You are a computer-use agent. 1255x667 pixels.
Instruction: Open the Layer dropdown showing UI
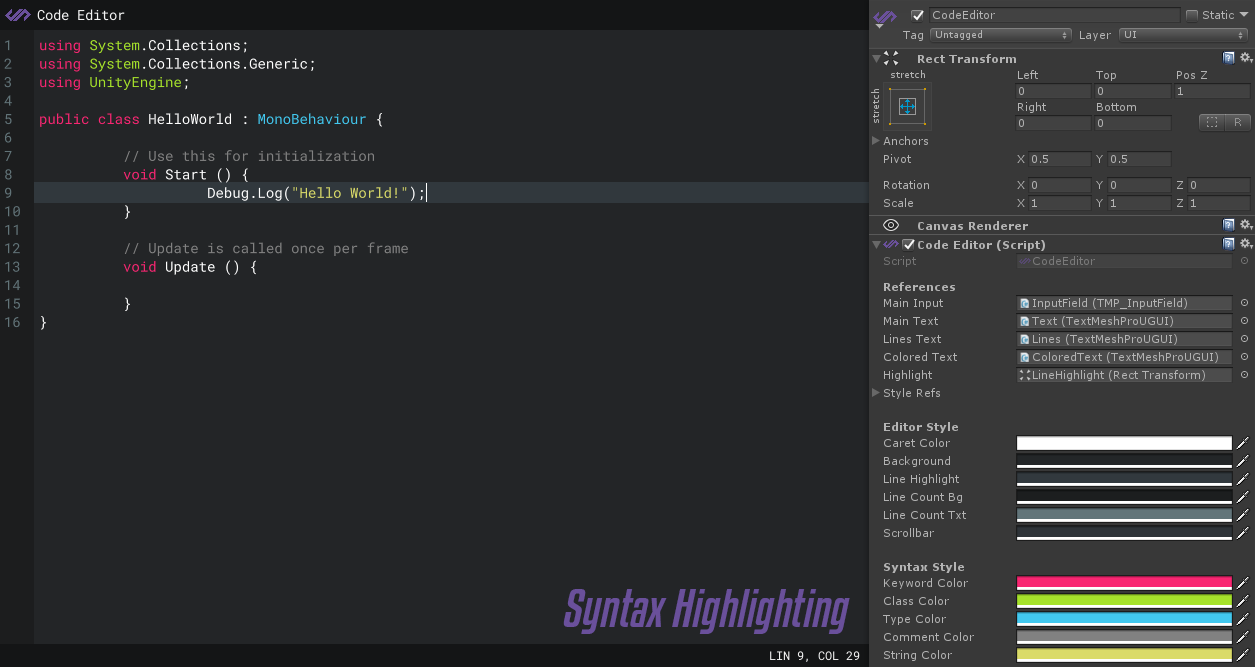tap(1182, 34)
